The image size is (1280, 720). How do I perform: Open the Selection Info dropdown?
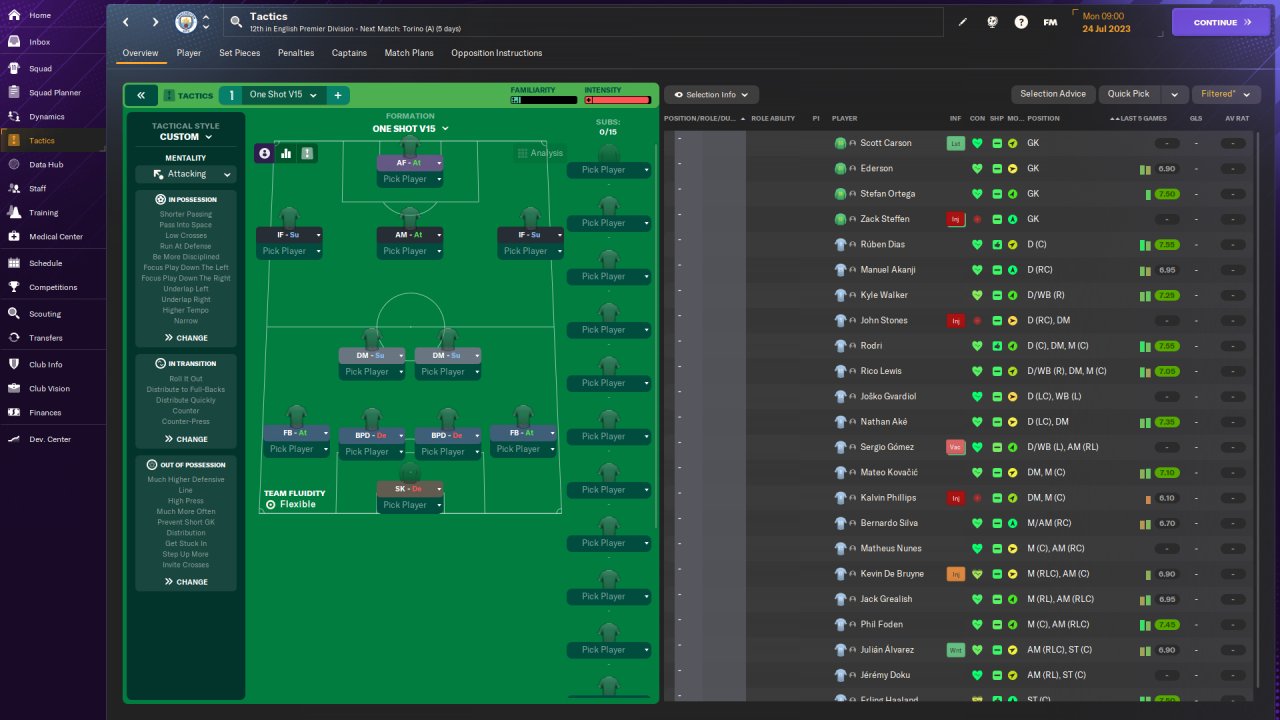click(x=711, y=94)
